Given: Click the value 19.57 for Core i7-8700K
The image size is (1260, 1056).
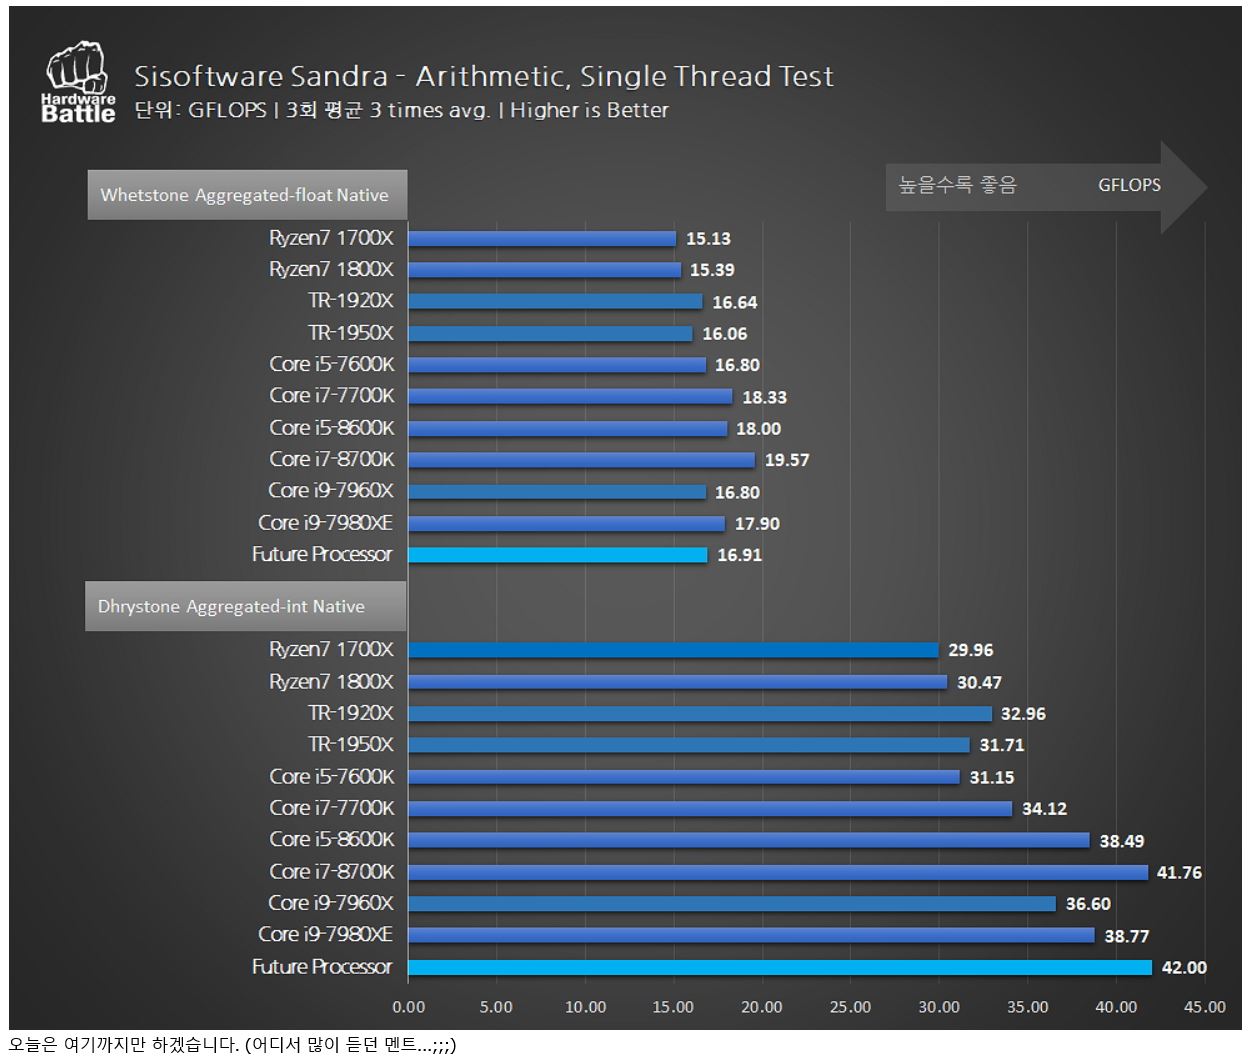Looking at the screenshot, I should 787,460.
